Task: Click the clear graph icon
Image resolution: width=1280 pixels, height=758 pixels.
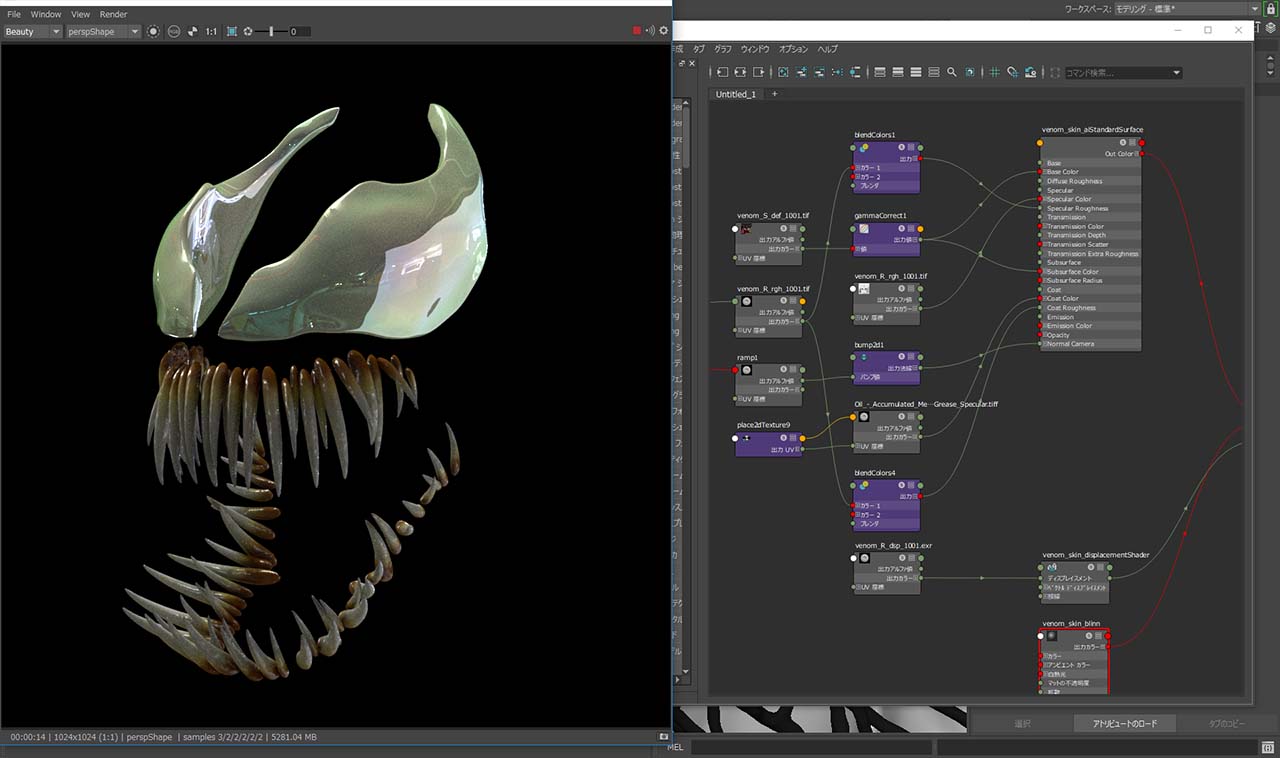Action: click(782, 72)
